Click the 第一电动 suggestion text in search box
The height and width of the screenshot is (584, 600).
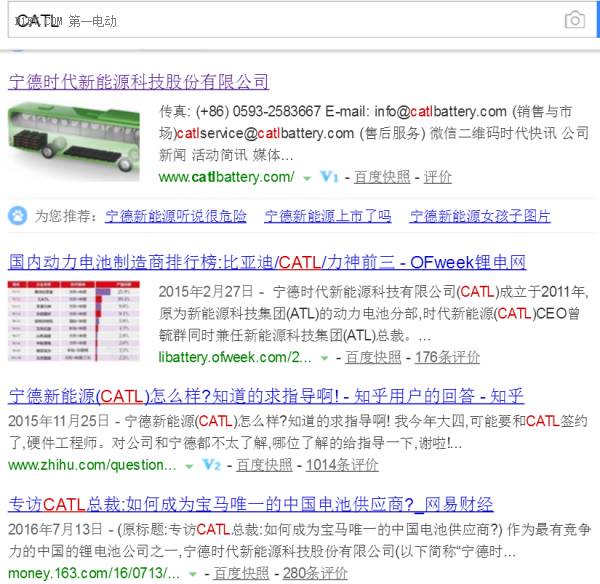(x=93, y=21)
